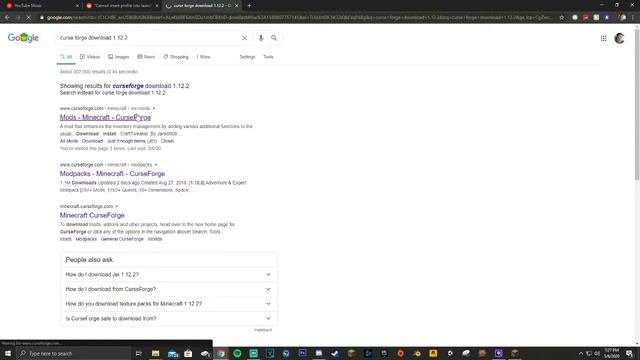640x360 pixels.
Task: Open the 'General CurseForge' sitelink
Action: [122, 239]
